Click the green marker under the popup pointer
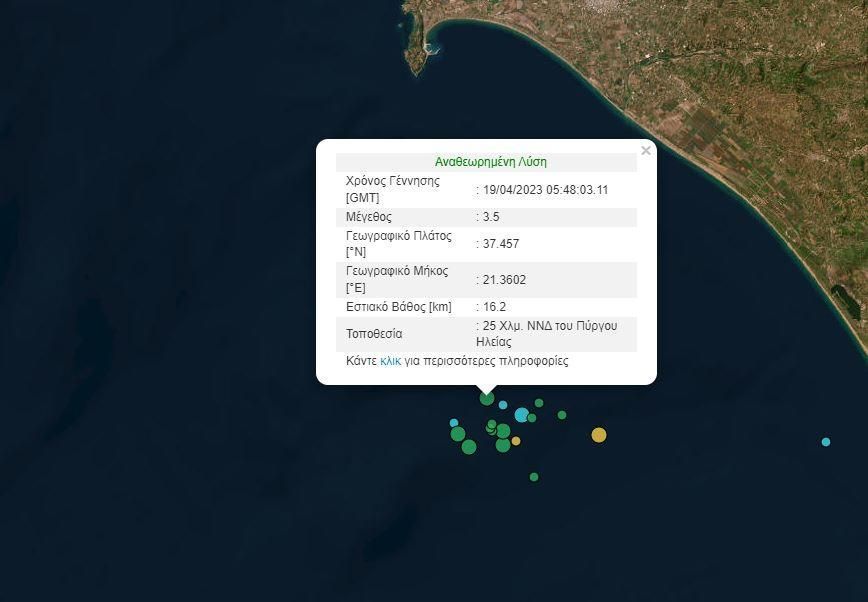Image resolution: width=868 pixels, height=602 pixels. 487,398
